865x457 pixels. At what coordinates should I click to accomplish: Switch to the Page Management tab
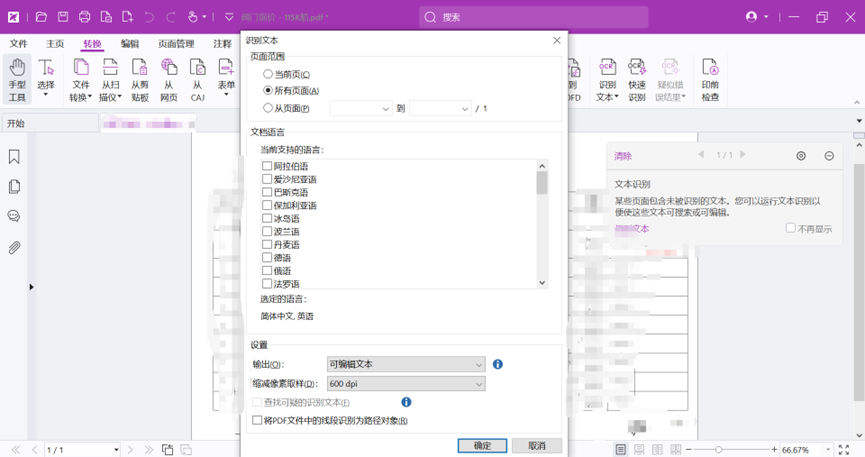pyautogui.click(x=176, y=44)
